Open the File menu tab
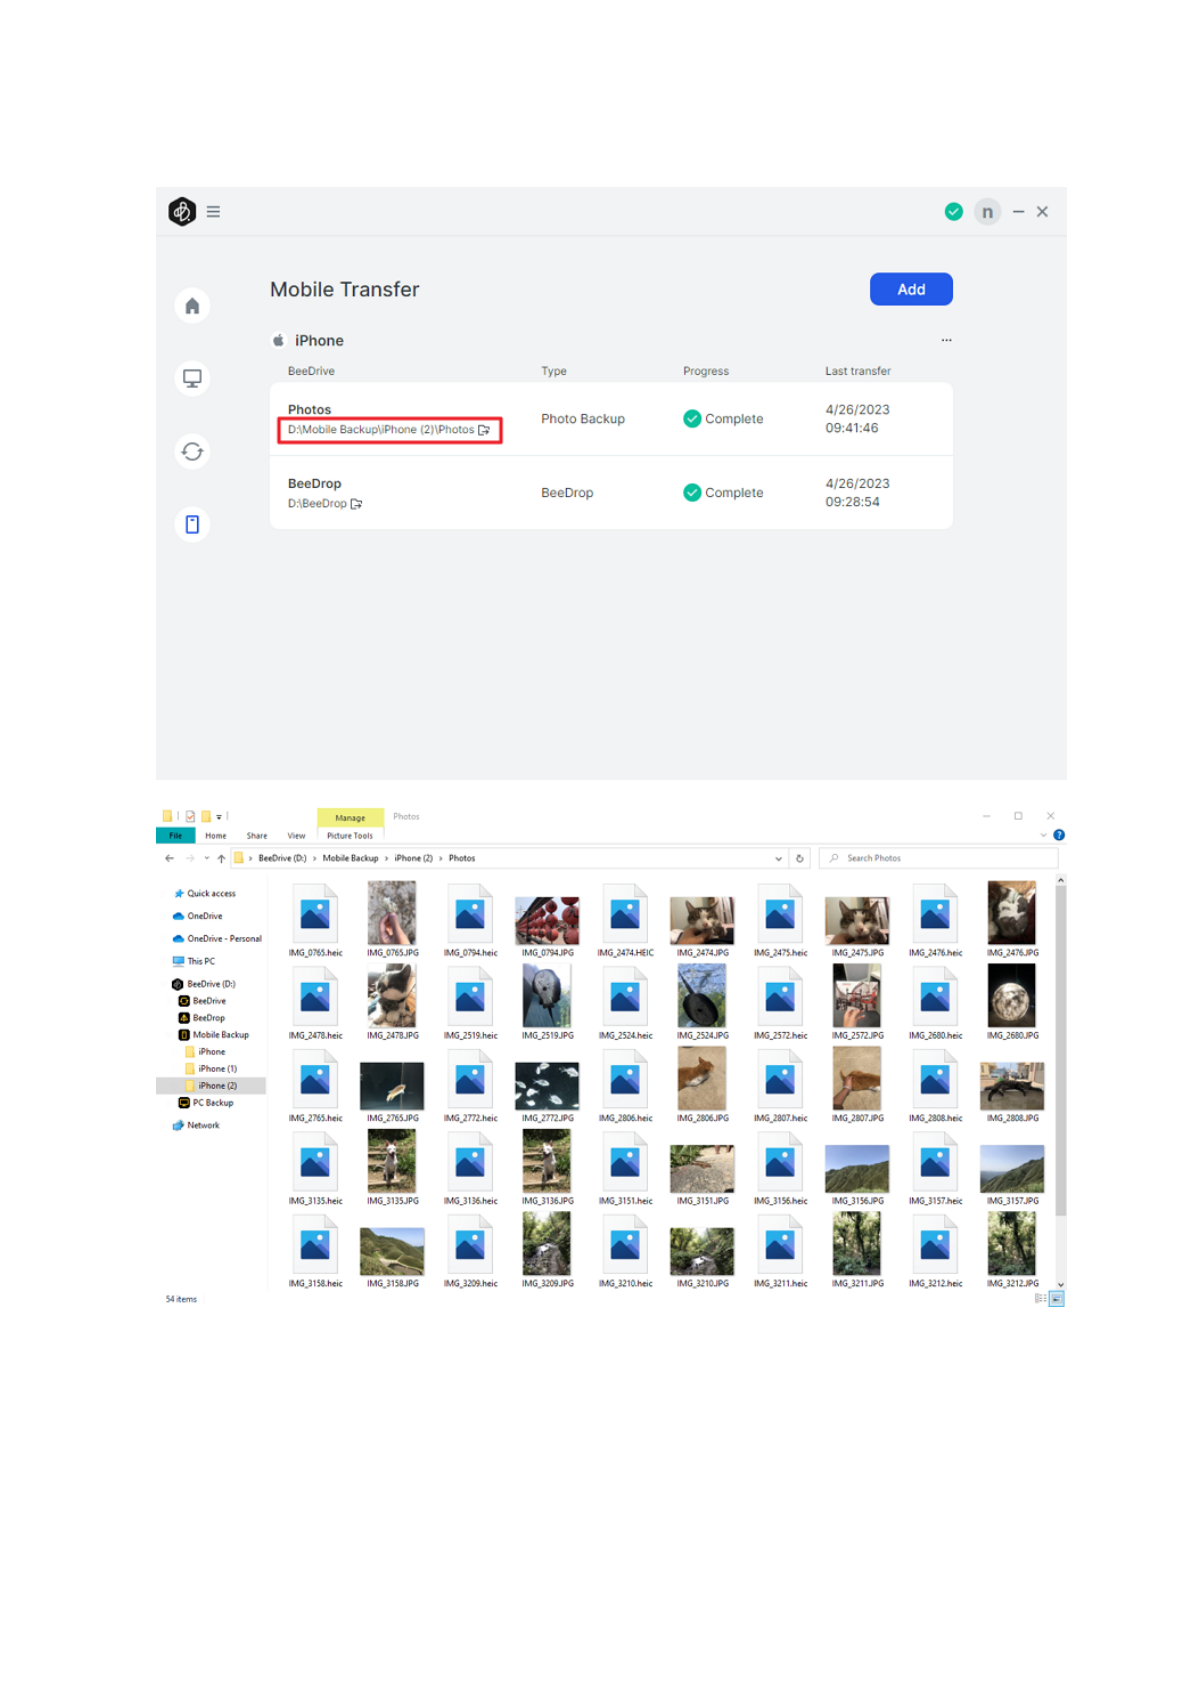Screen dimensions: 1190x1684 coord(175,836)
